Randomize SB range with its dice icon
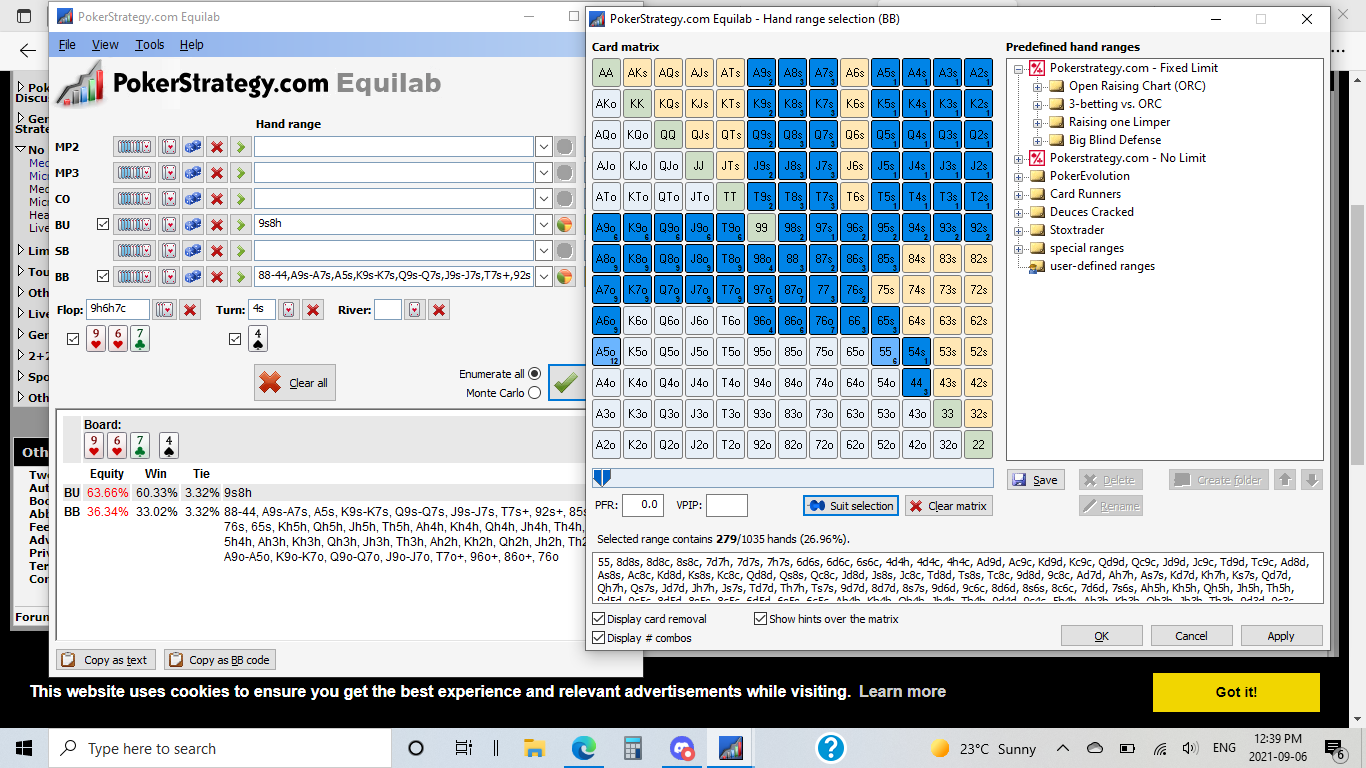The width and height of the screenshot is (1366, 768). (x=192, y=250)
